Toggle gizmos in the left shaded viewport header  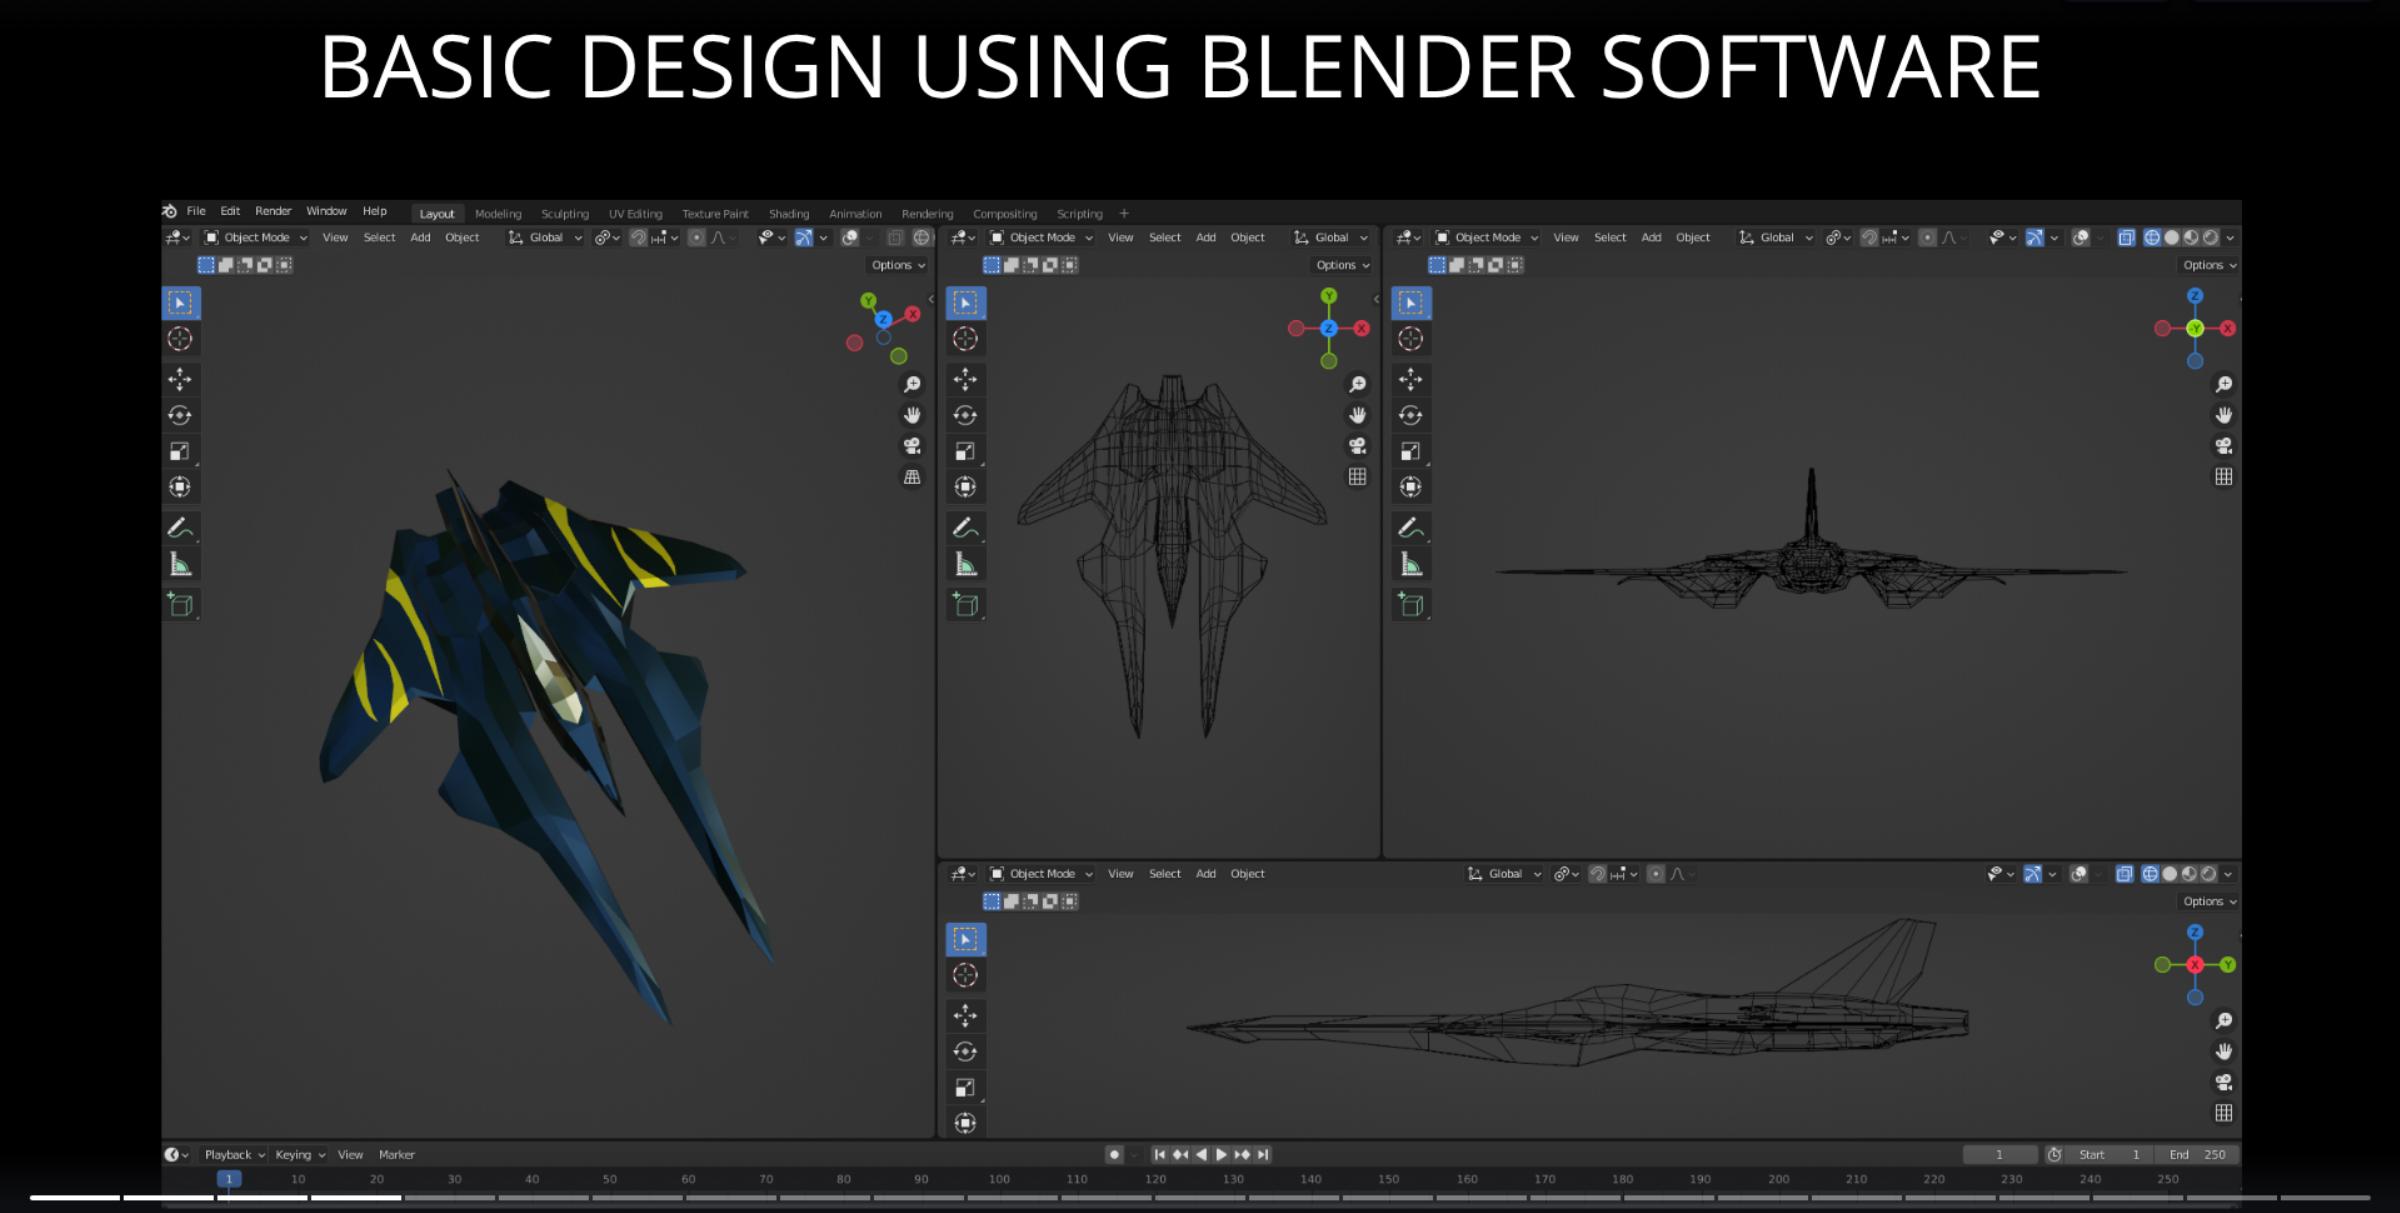(x=804, y=237)
